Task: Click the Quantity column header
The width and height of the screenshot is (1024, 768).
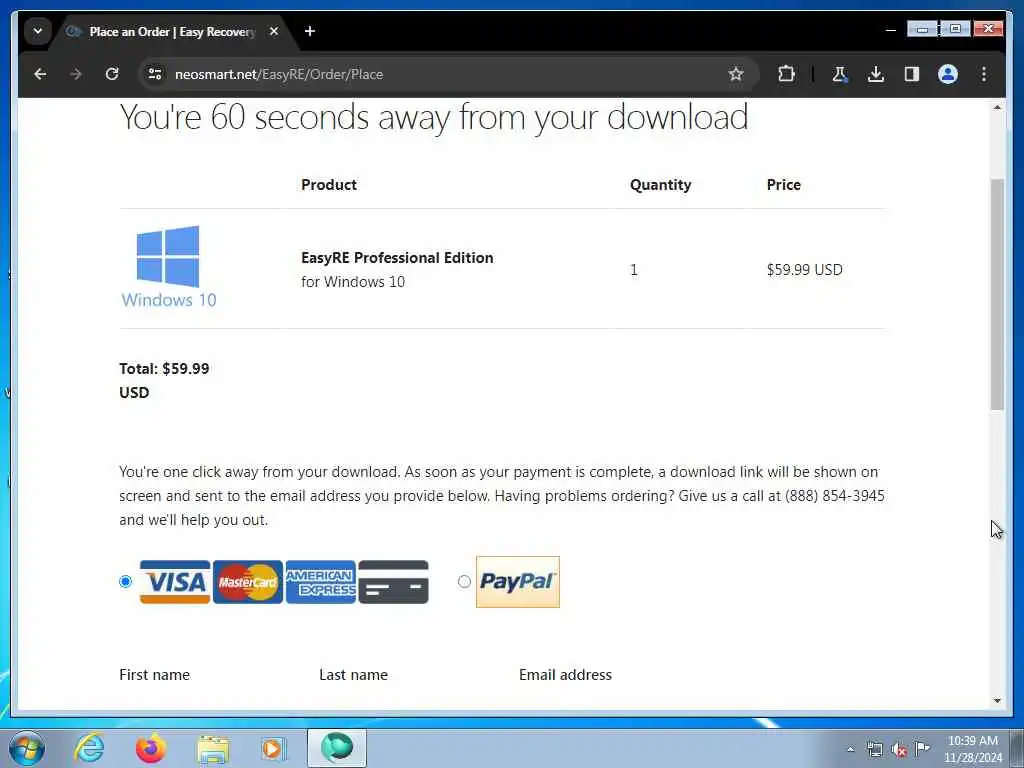Action: click(x=660, y=185)
